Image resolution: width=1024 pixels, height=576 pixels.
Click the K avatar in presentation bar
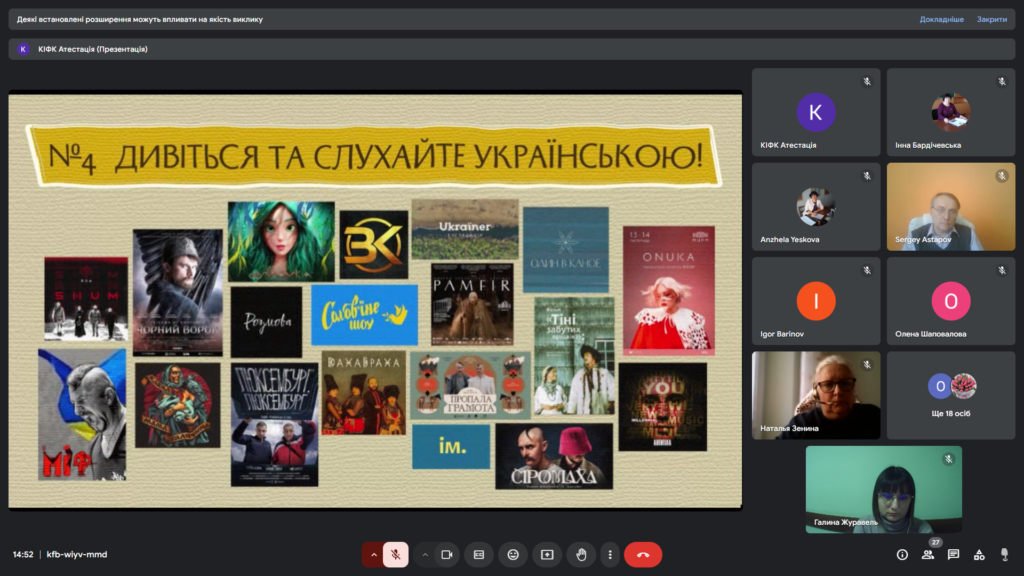(x=23, y=49)
